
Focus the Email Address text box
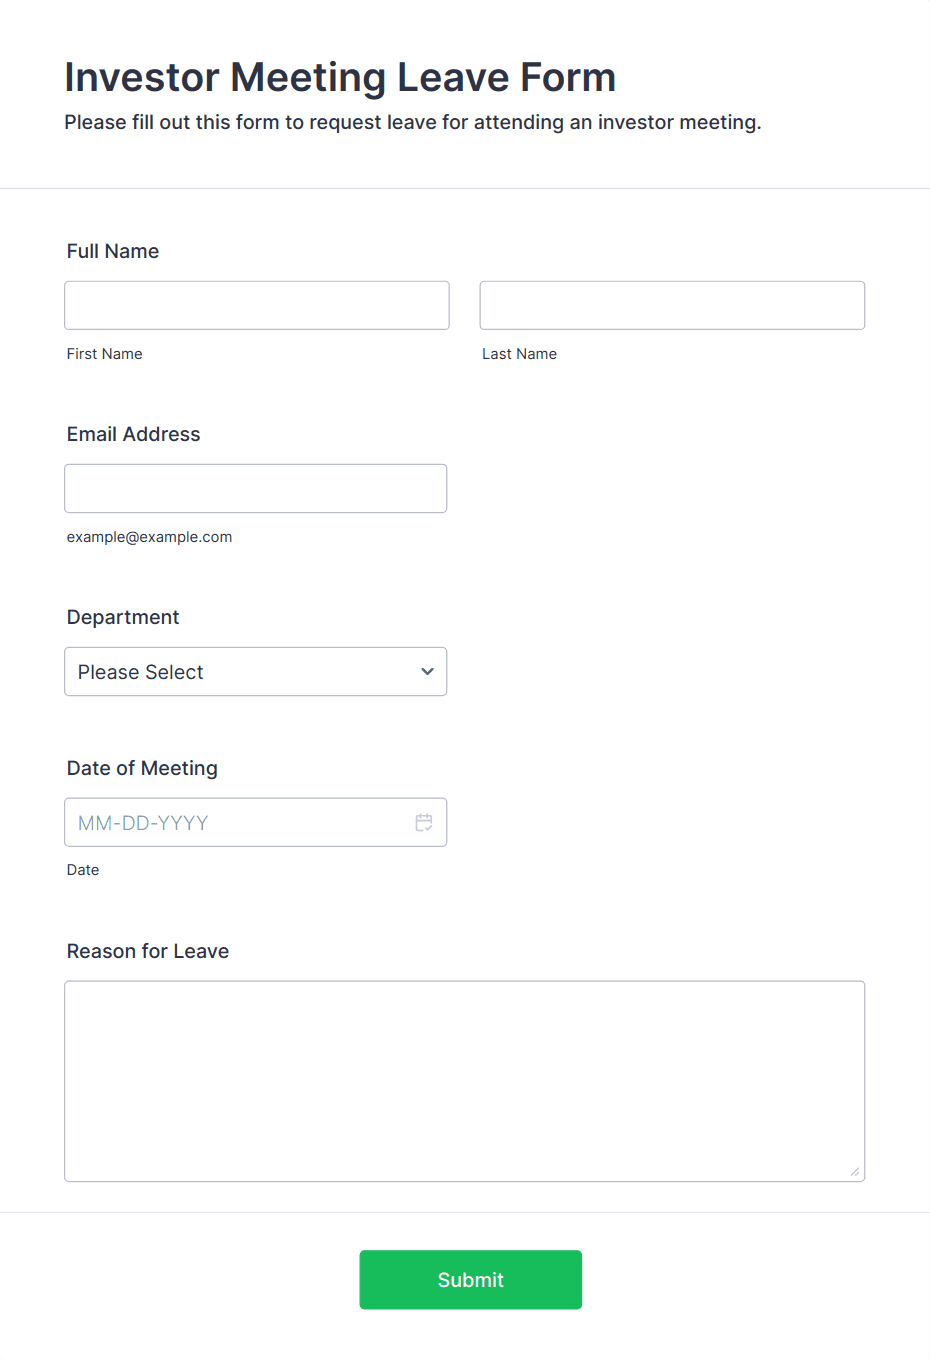(256, 489)
